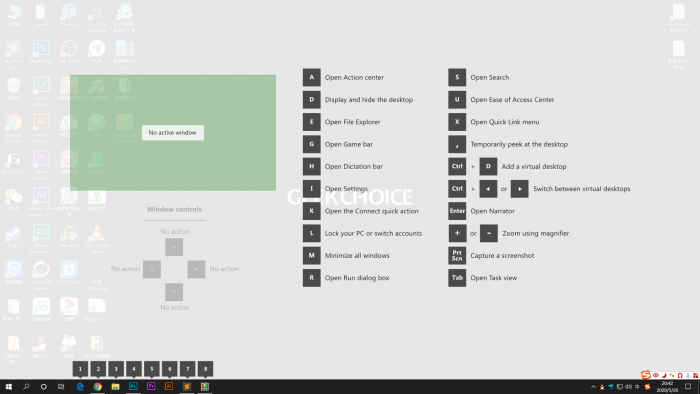
Task: Open the taskbar clock and date
Action: (667, 386)
